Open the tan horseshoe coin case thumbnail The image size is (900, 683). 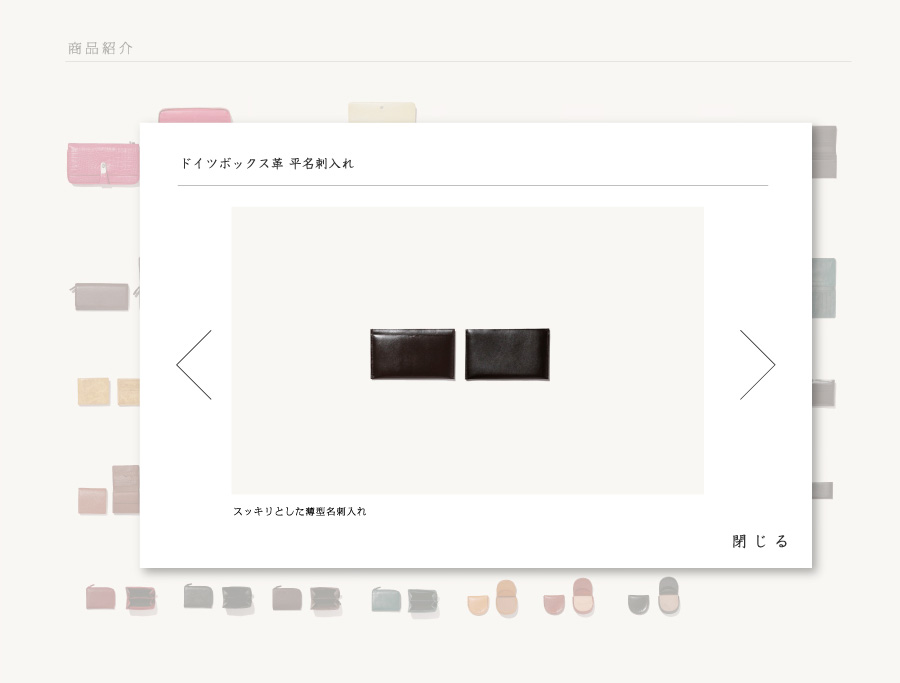[x=493, y=599]
